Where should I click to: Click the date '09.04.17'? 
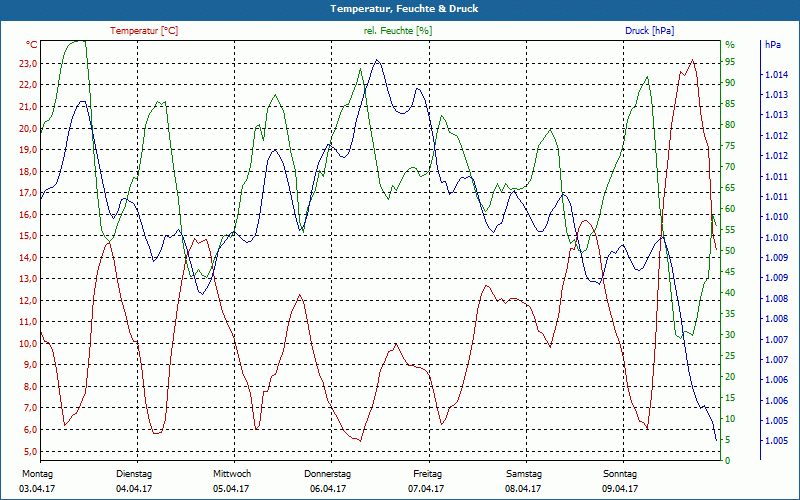(620, 489)
